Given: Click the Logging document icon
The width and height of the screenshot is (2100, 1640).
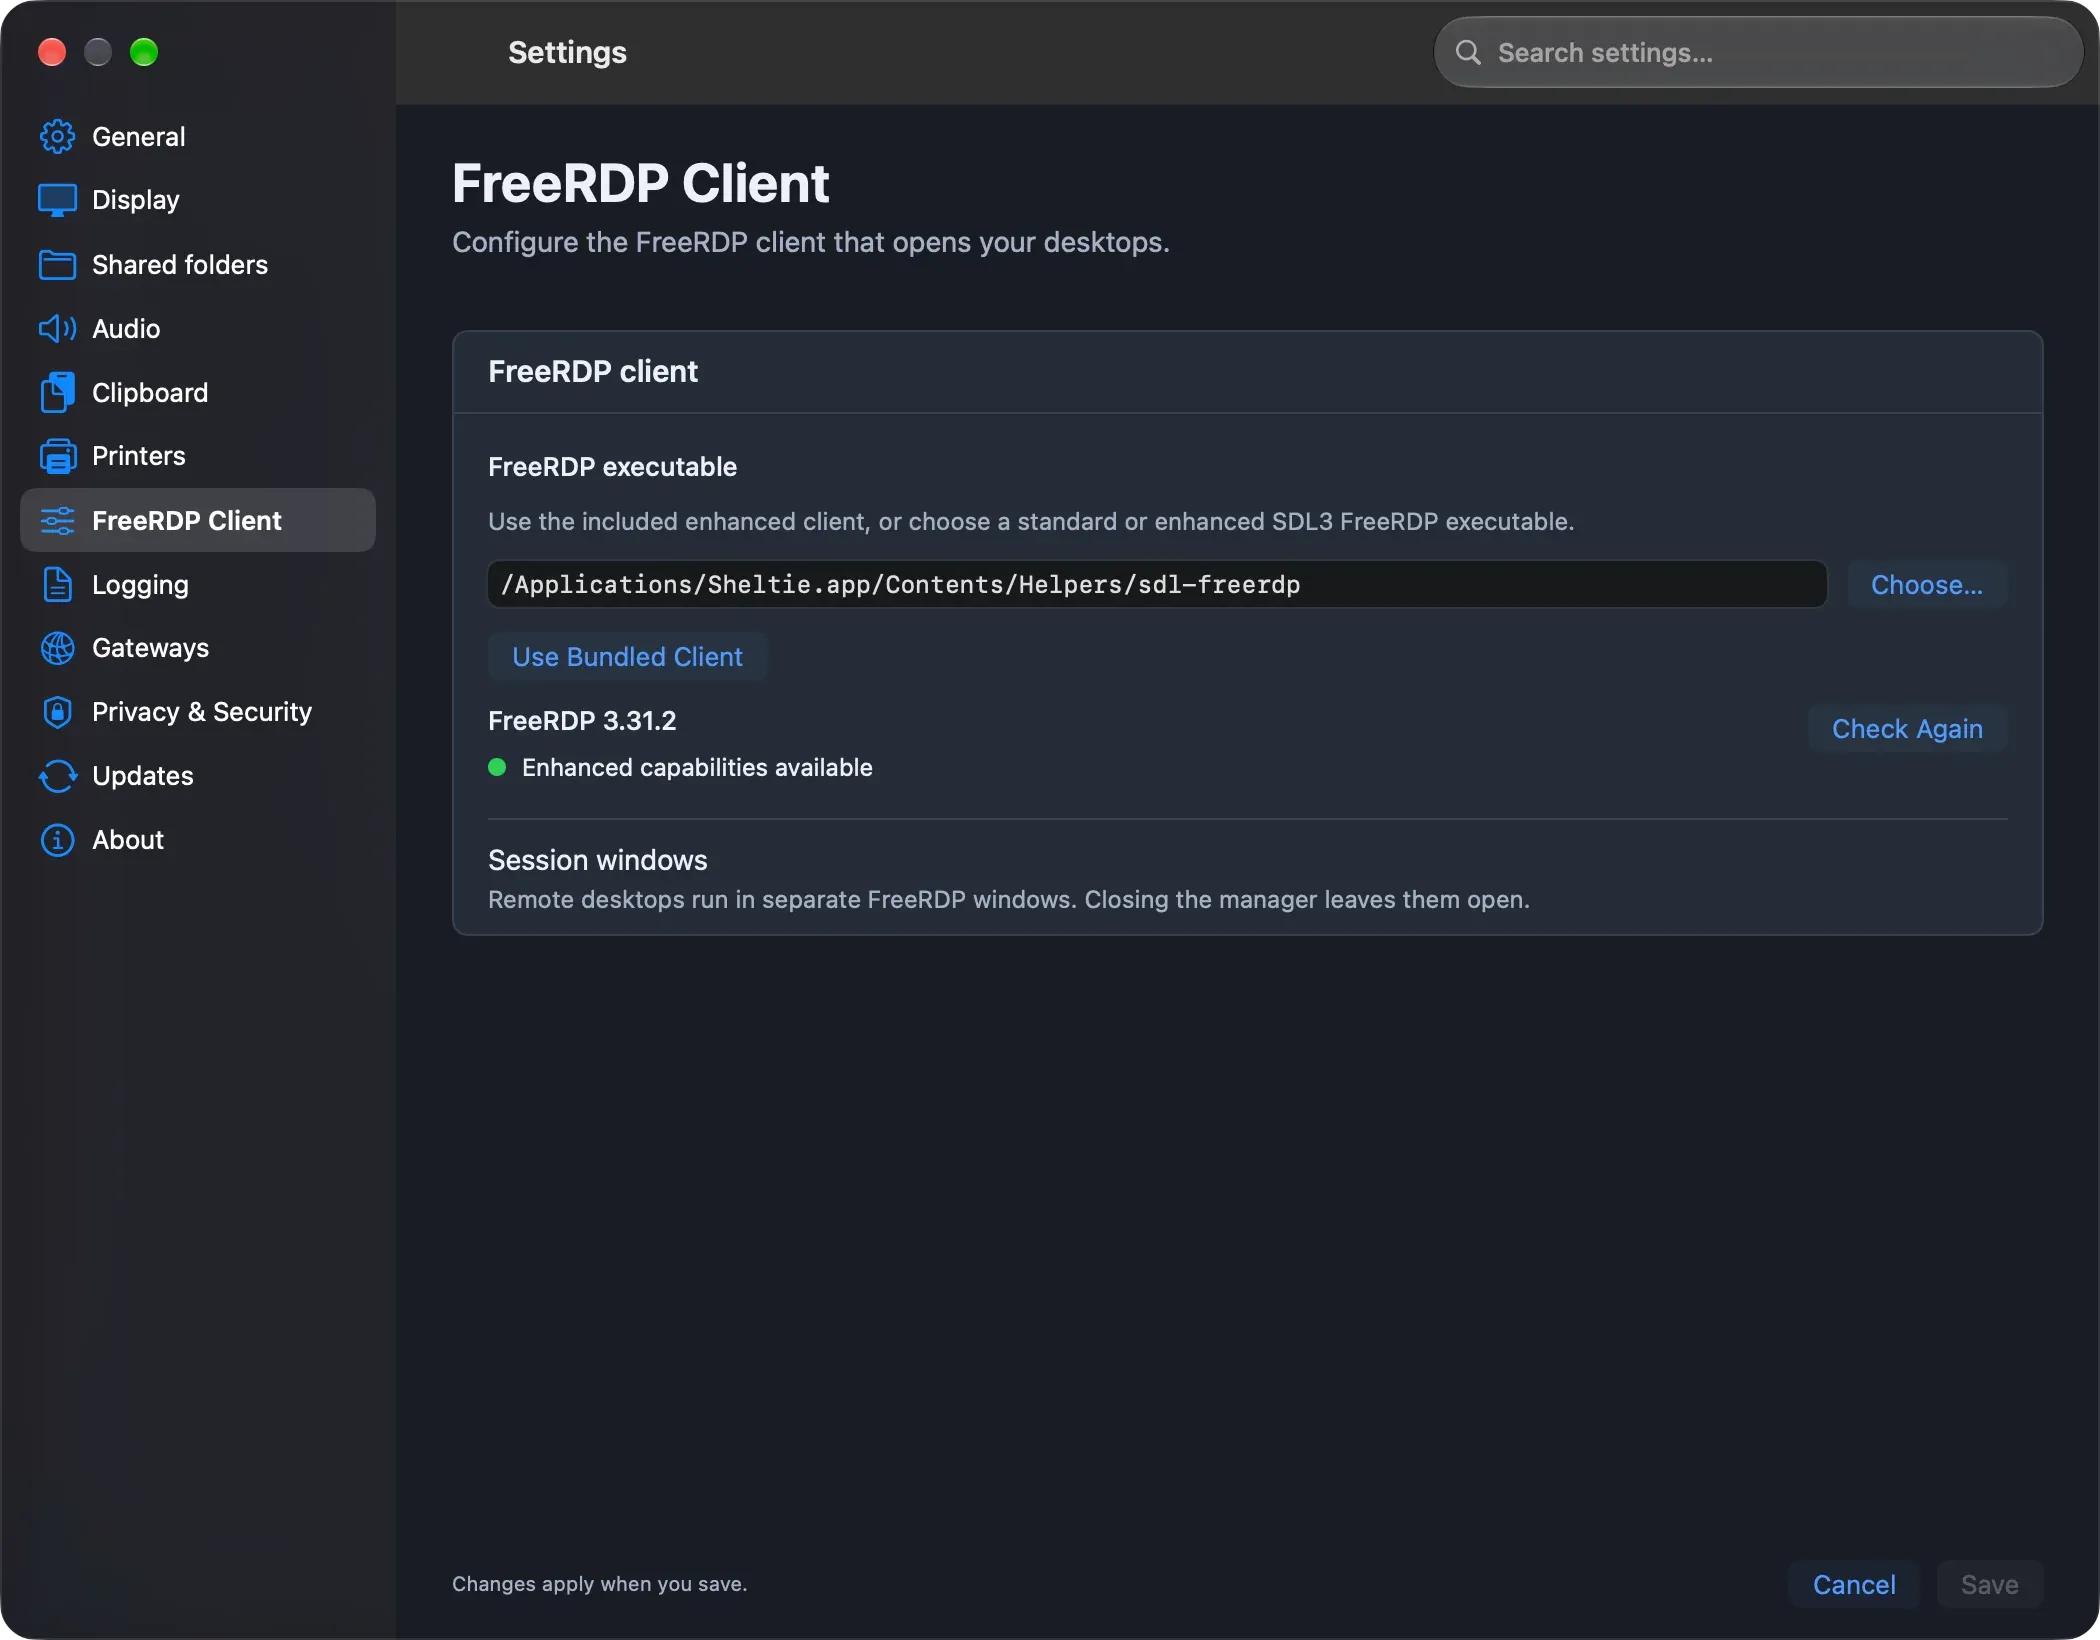Looking at the screenshot, I should click(57, 584).
